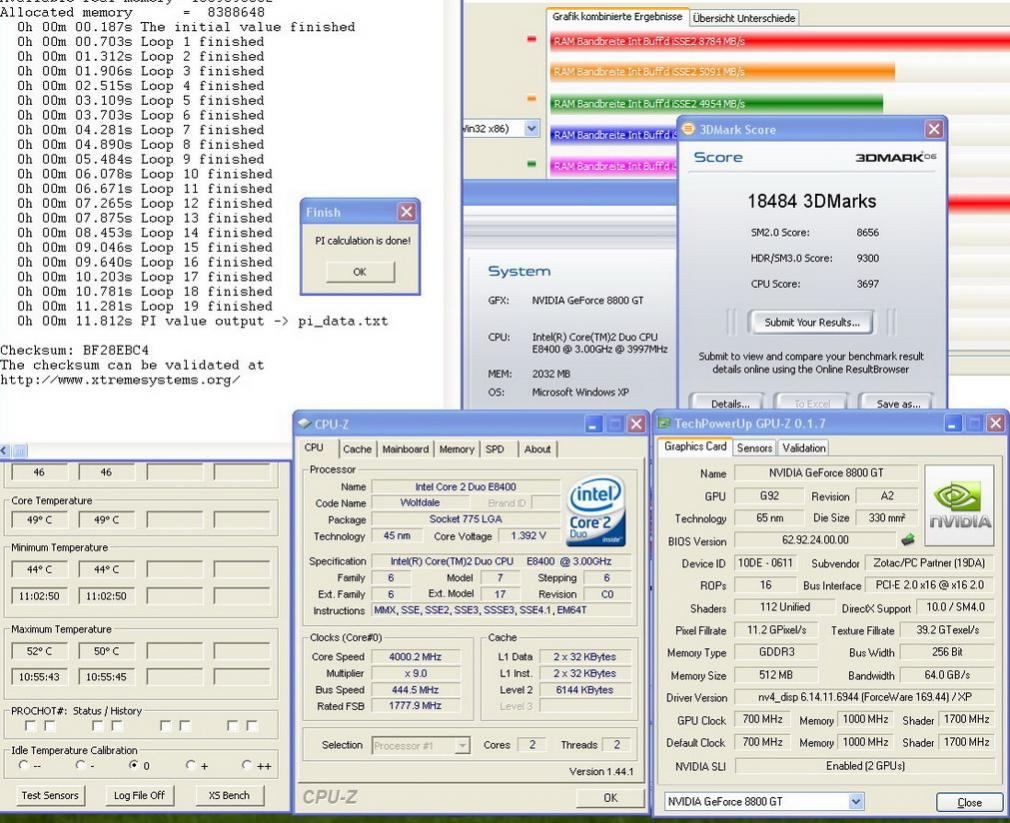Click OK in the PI calculation Finish dialog
1010x823 pixels.
(360, 272)
